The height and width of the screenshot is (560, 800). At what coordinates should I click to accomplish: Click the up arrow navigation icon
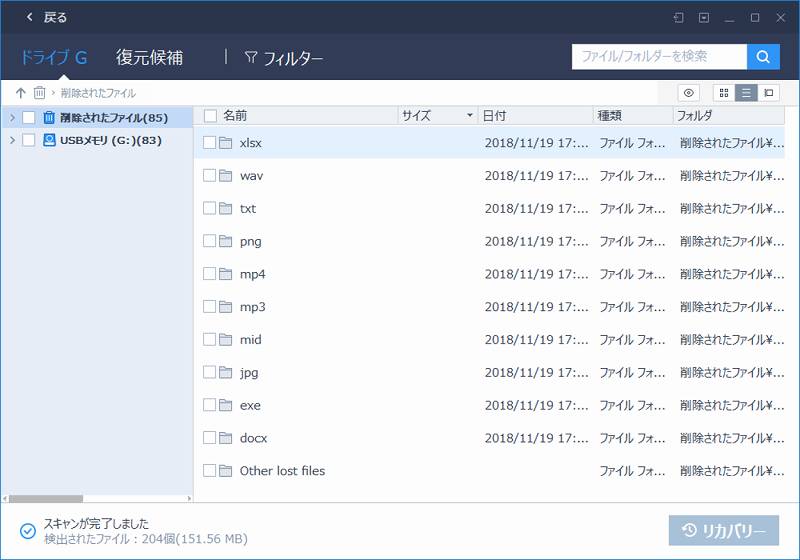click(21, 93)
